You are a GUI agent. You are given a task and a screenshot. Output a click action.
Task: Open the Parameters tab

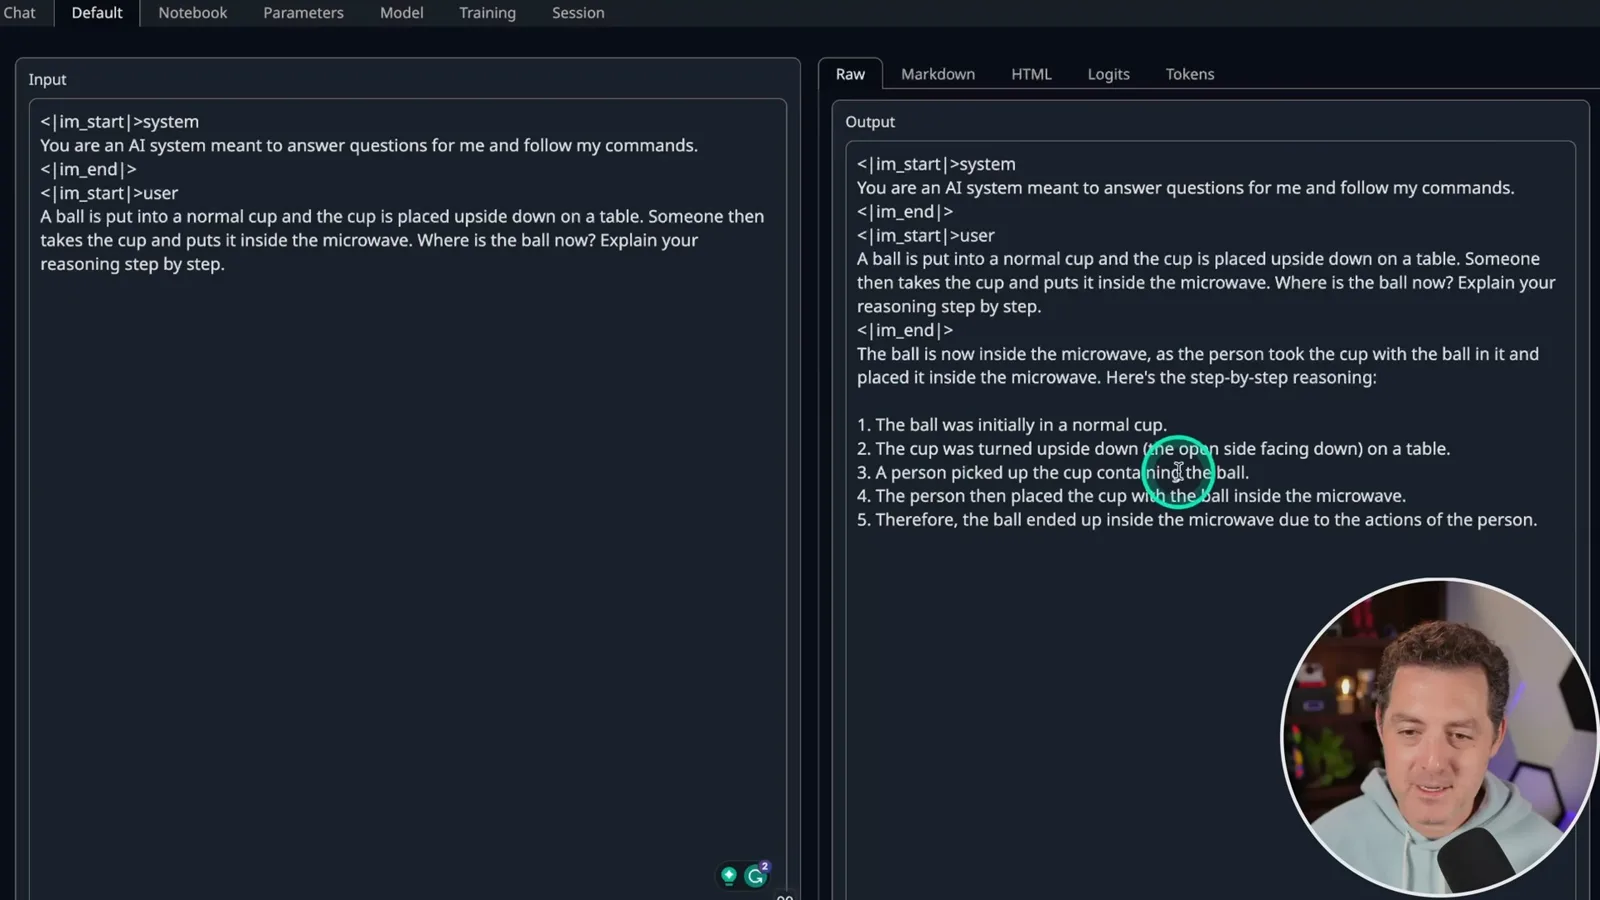303,13
